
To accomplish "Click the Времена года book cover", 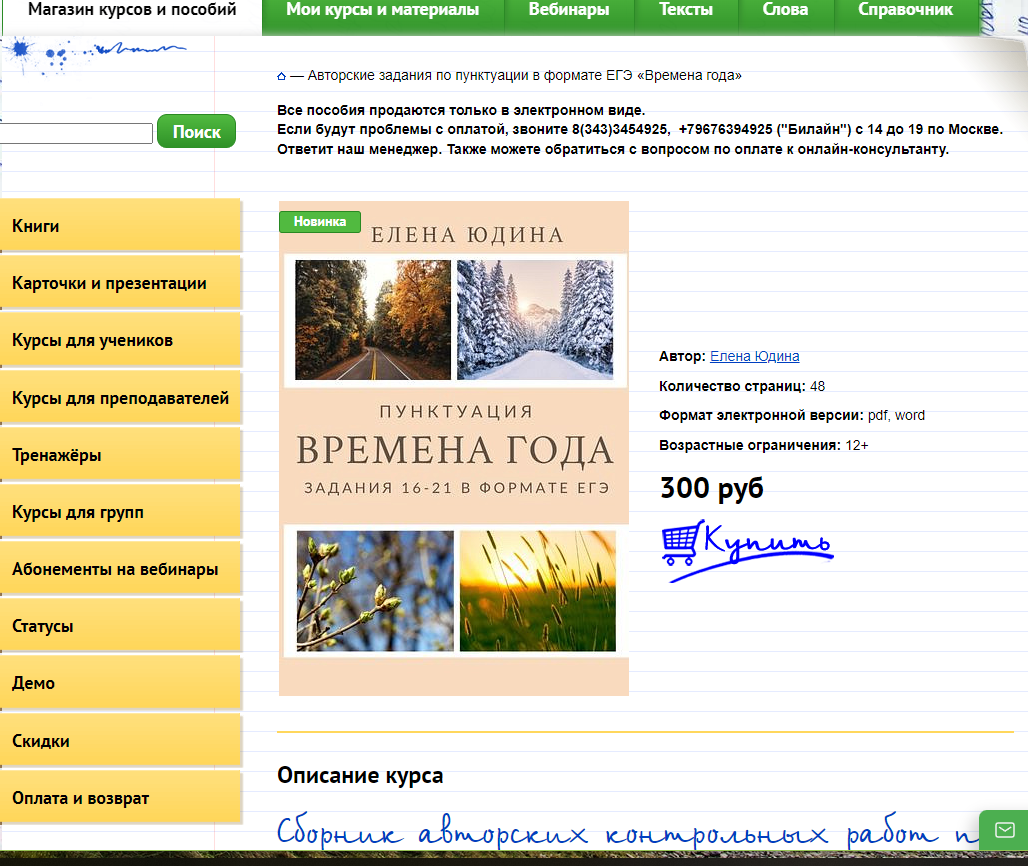I will tap(454, 448).
